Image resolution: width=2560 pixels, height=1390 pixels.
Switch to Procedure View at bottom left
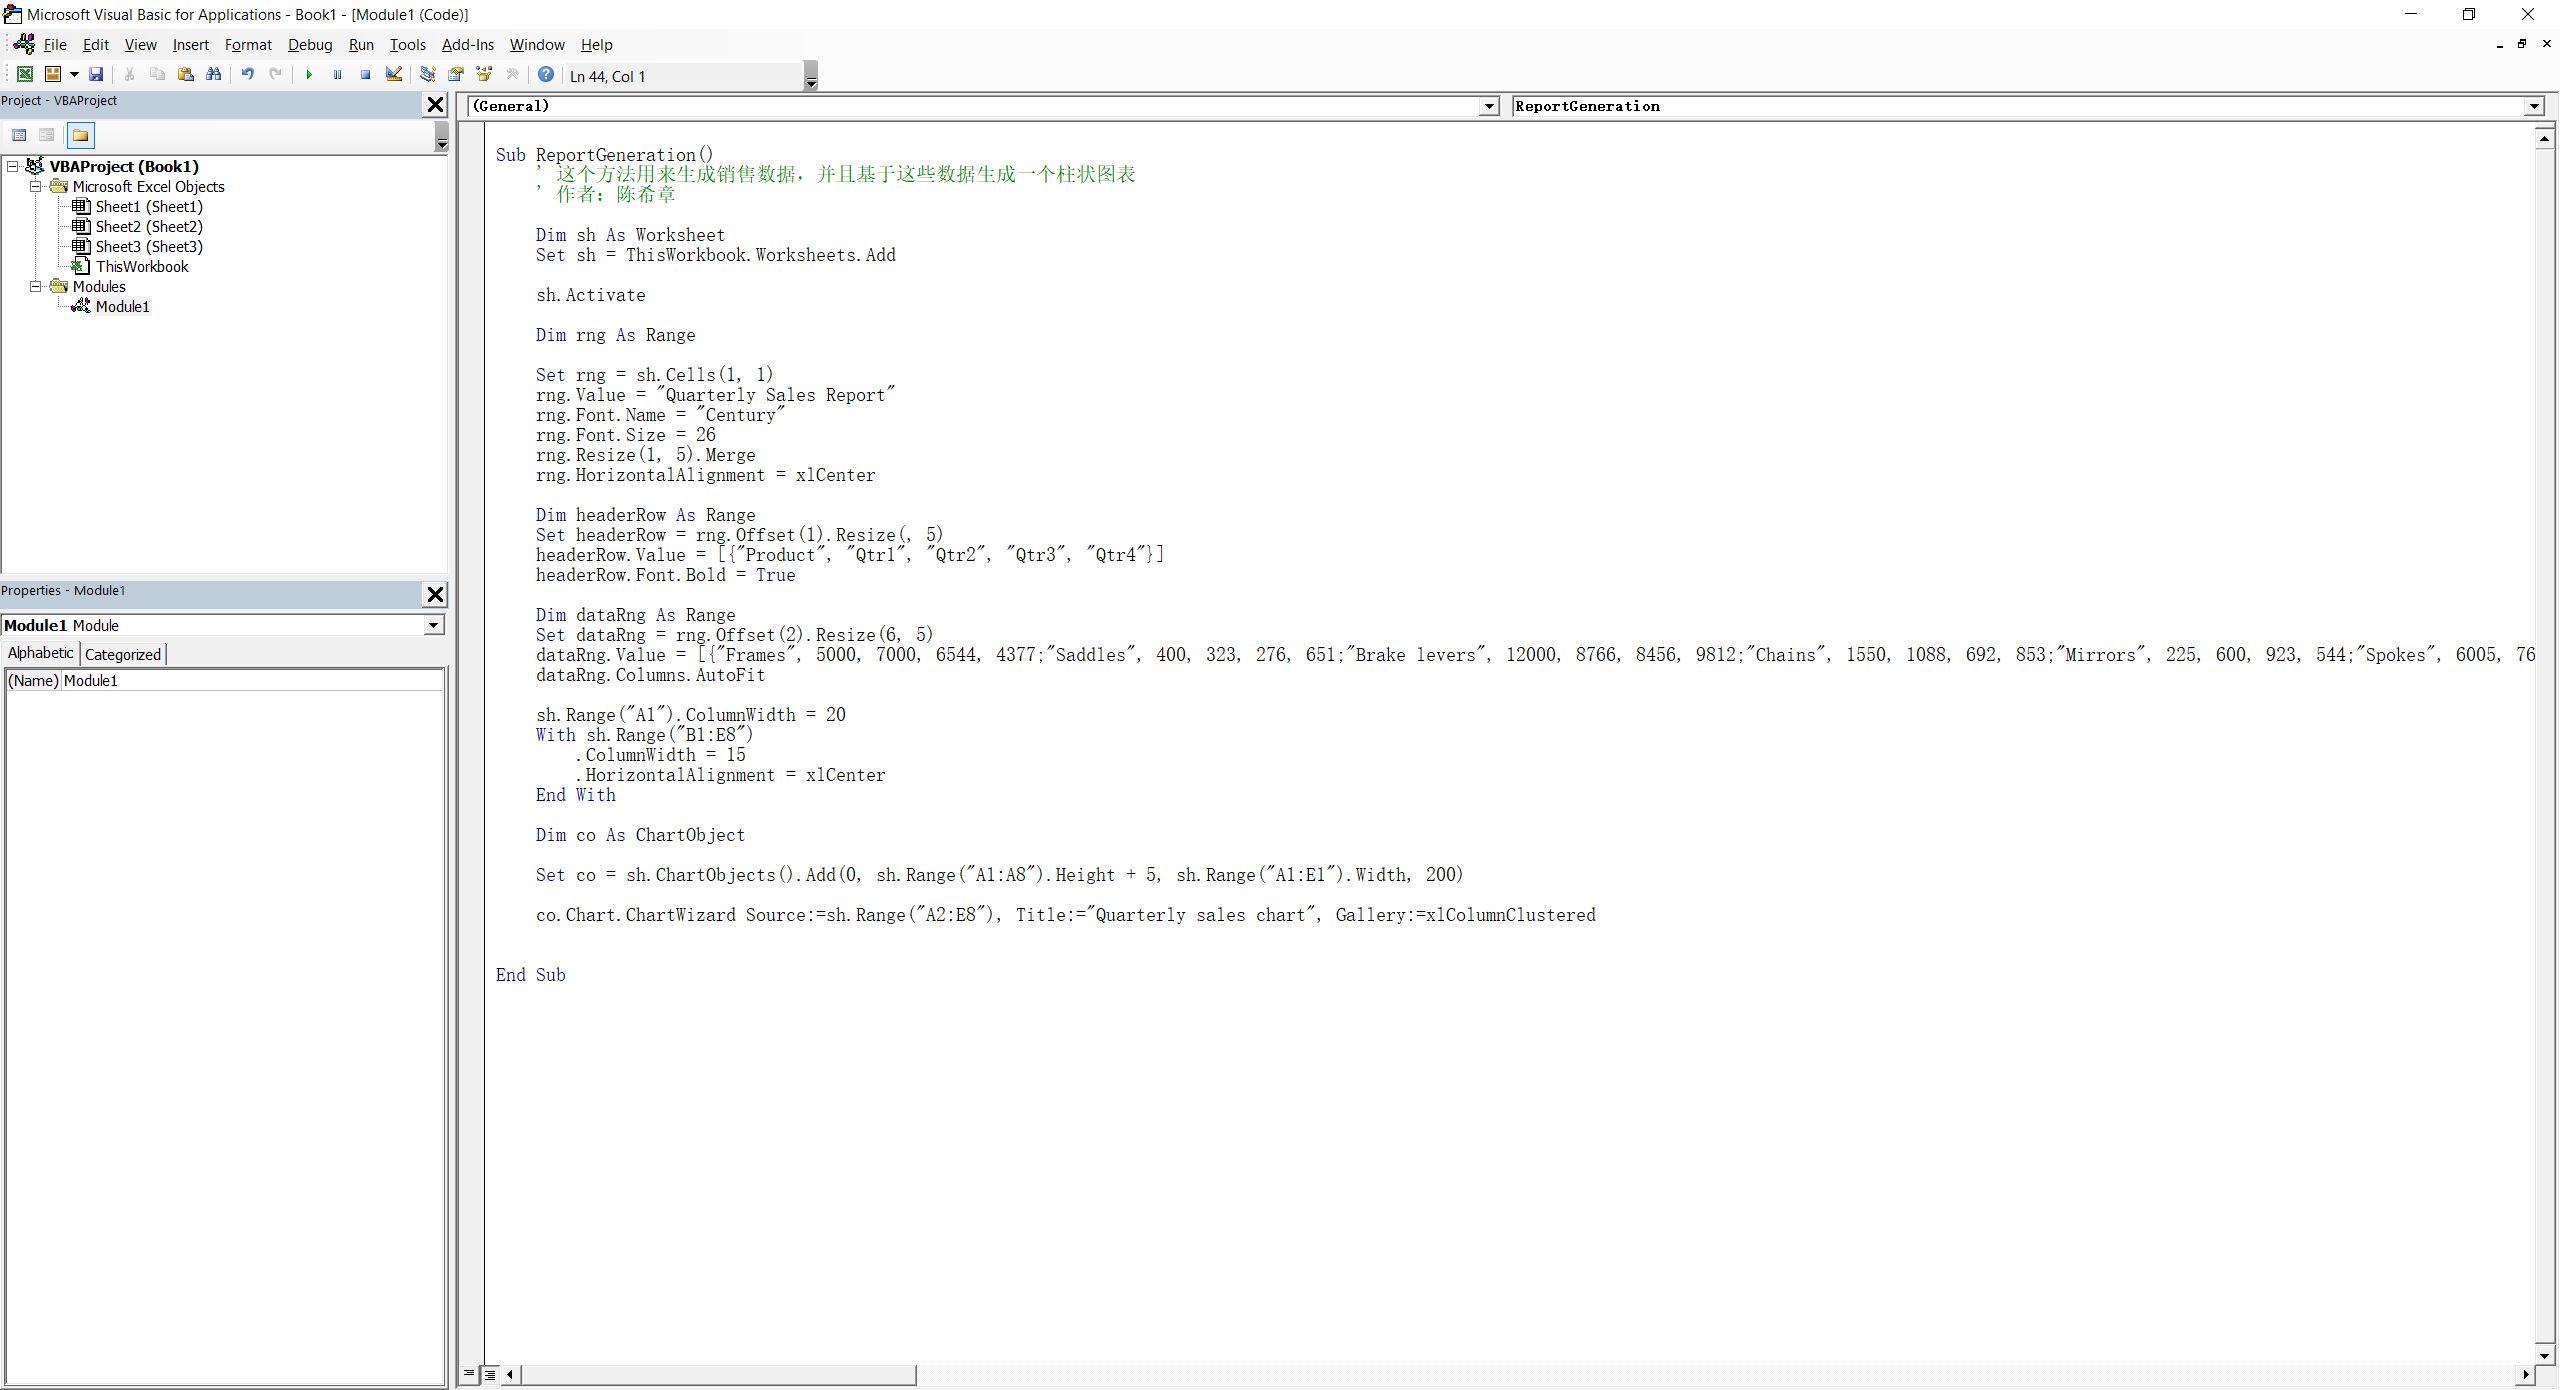tap(469, 1374)
